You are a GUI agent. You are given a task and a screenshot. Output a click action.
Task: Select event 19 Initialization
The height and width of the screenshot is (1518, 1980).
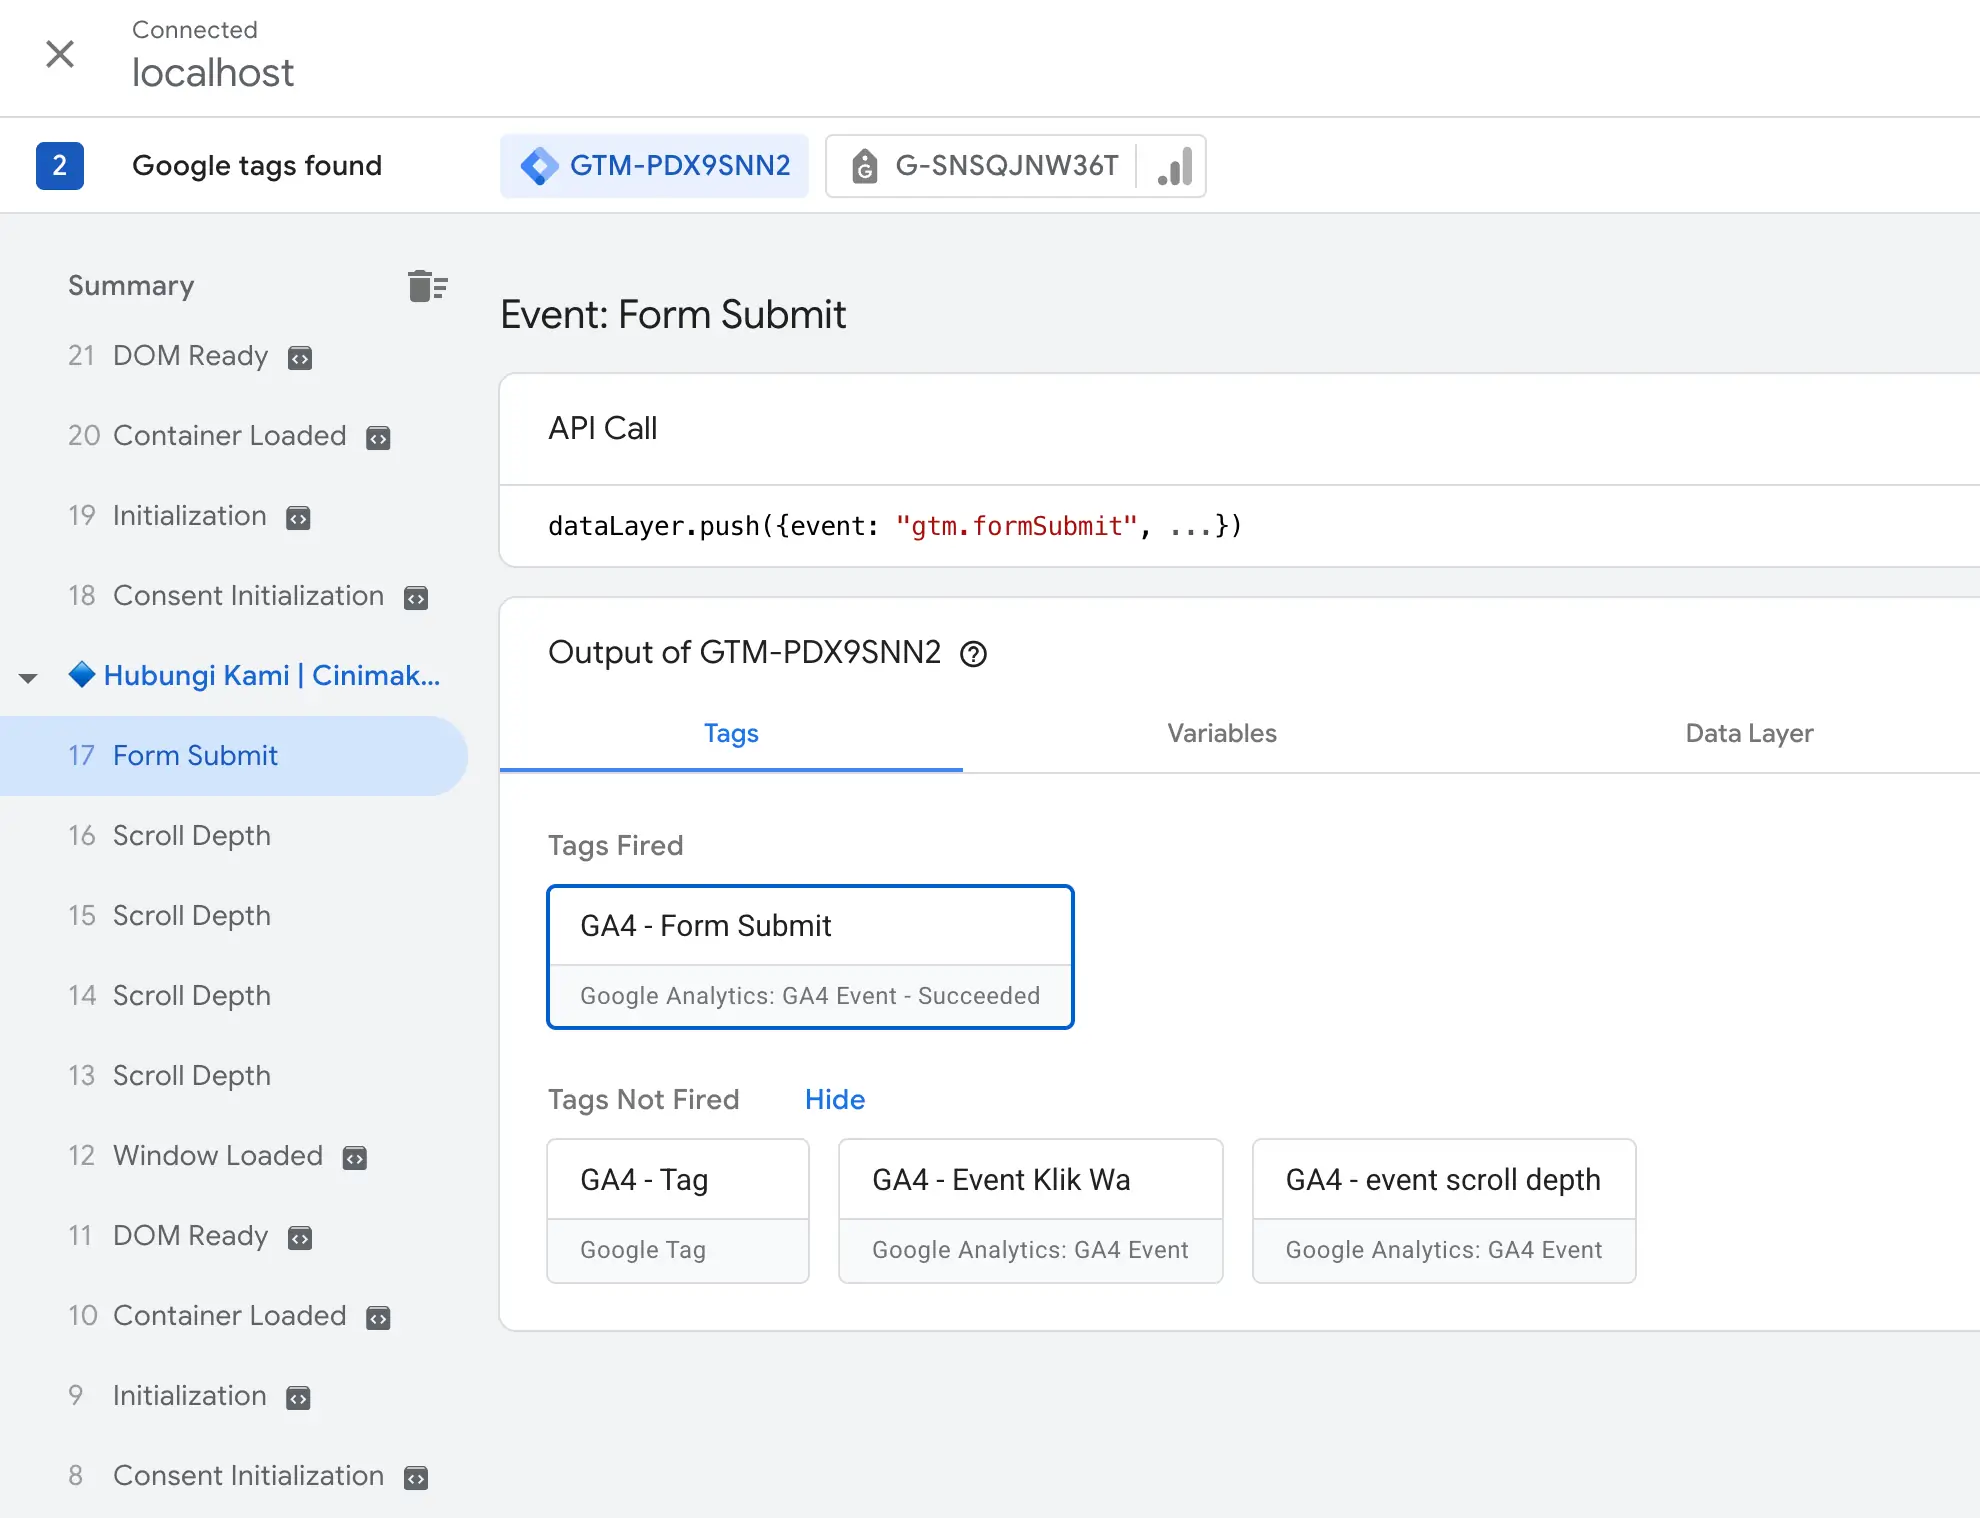[167, 516]
